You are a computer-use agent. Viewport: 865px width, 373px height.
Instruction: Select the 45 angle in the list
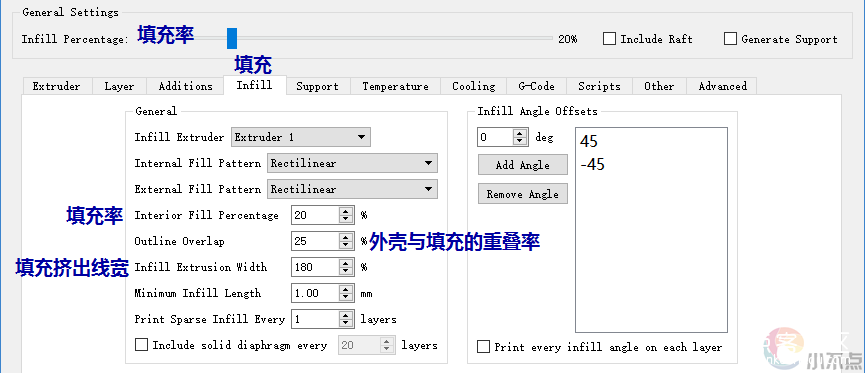coord(589,142)
